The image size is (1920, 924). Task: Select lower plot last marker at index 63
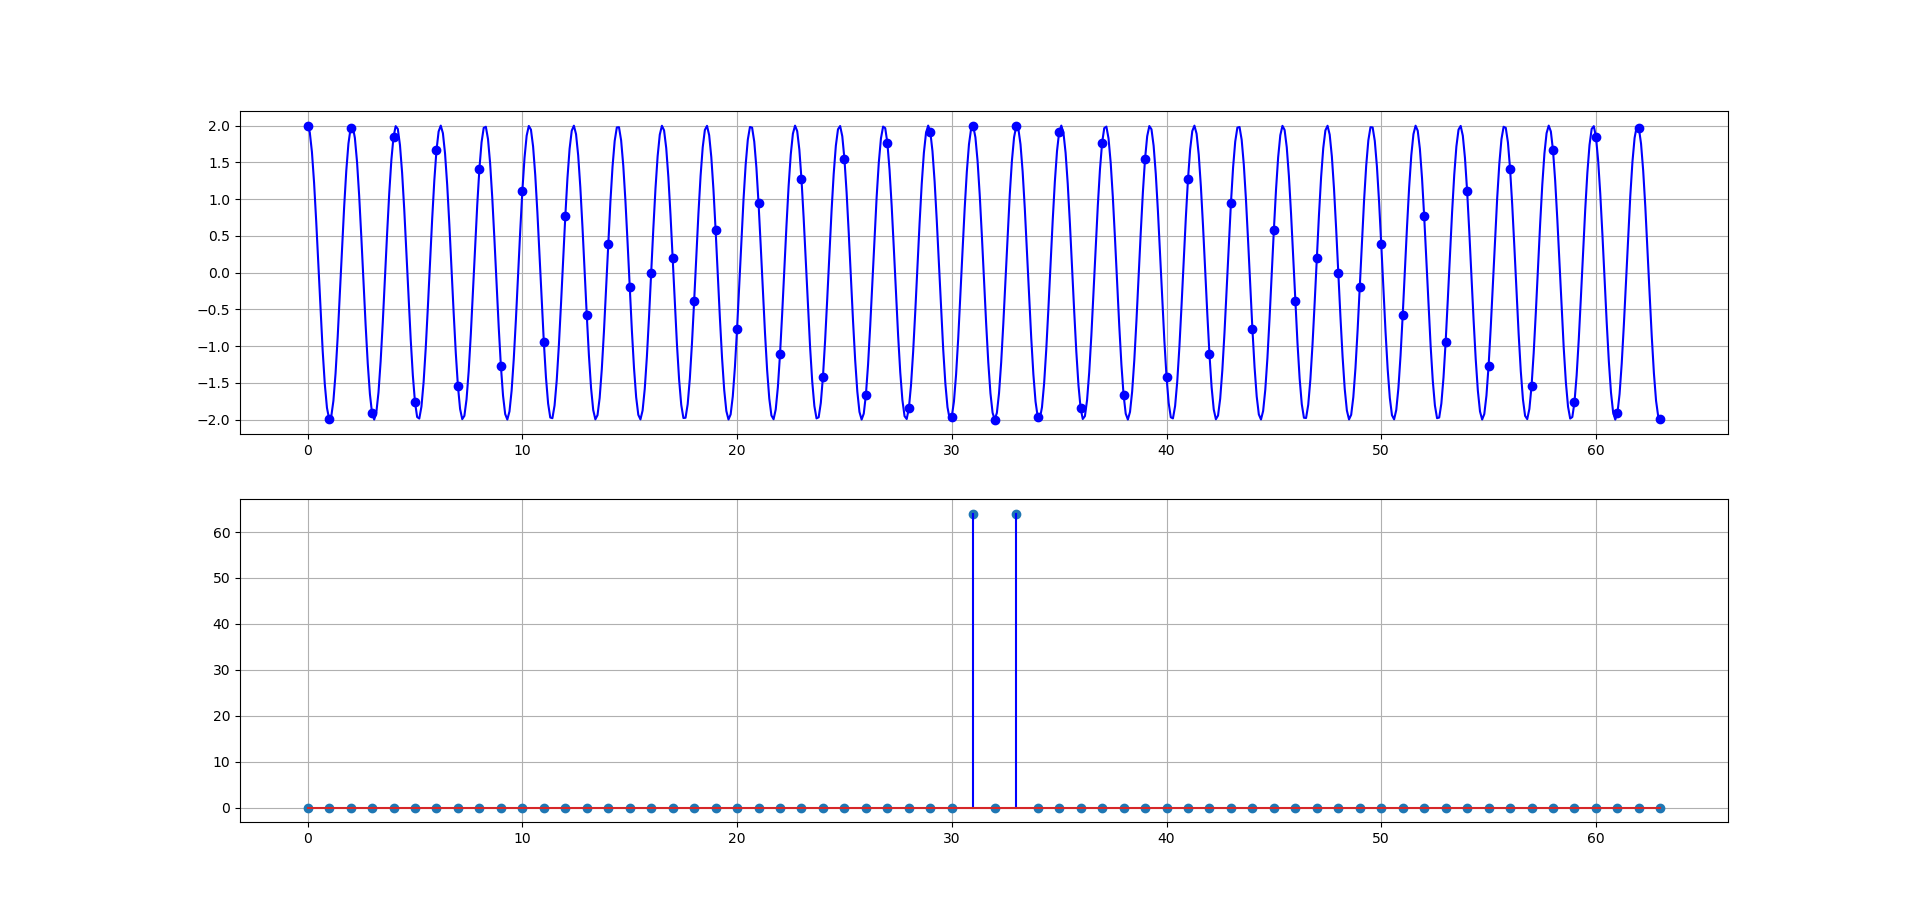1660,808
